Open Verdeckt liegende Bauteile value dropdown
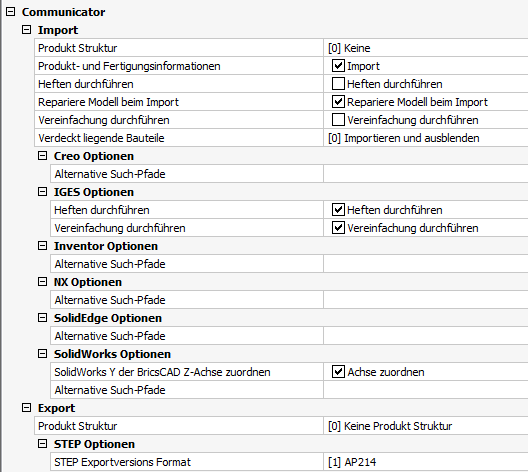Image resolution: width=528 pixels, height=472 pixels. click(x=426, y=138)
